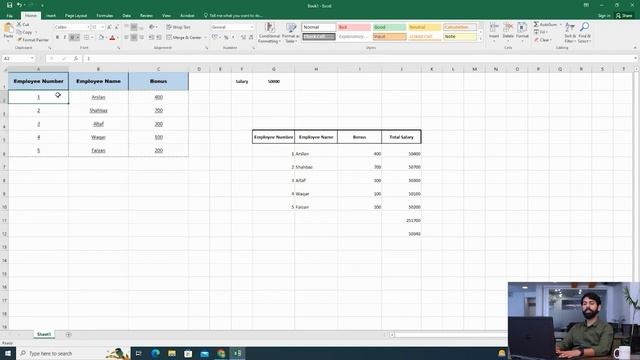The height and width of the screenshot is (360, 640).
Task: Open the font size dropdown
Action: 102,27
